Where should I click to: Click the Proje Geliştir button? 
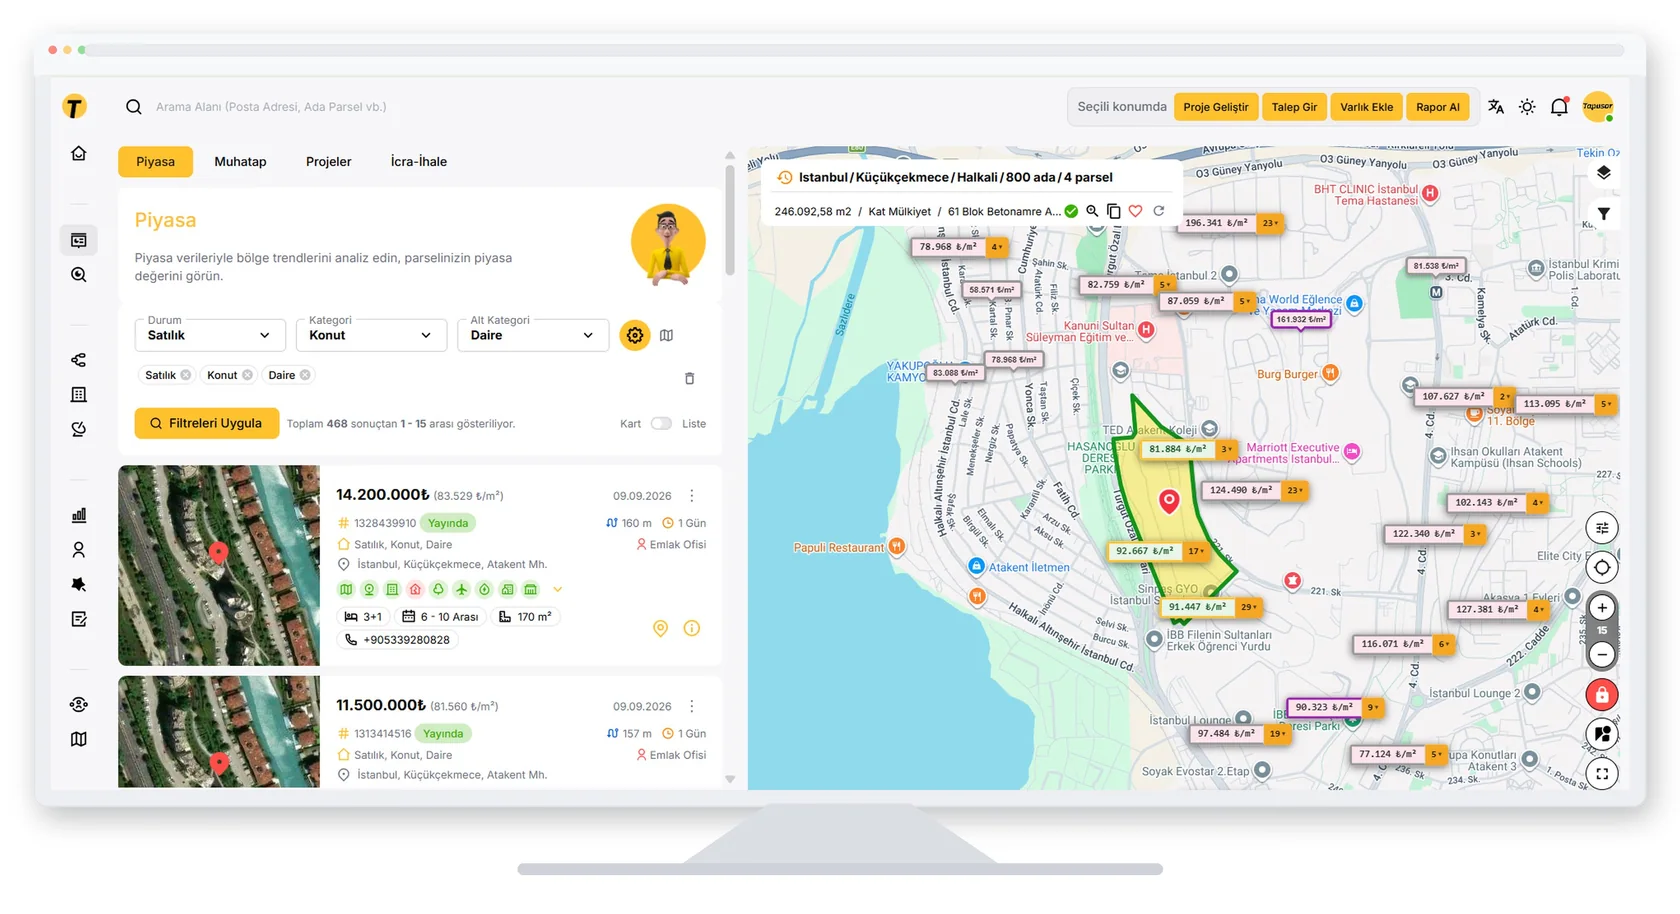[x=1216, y=107]
